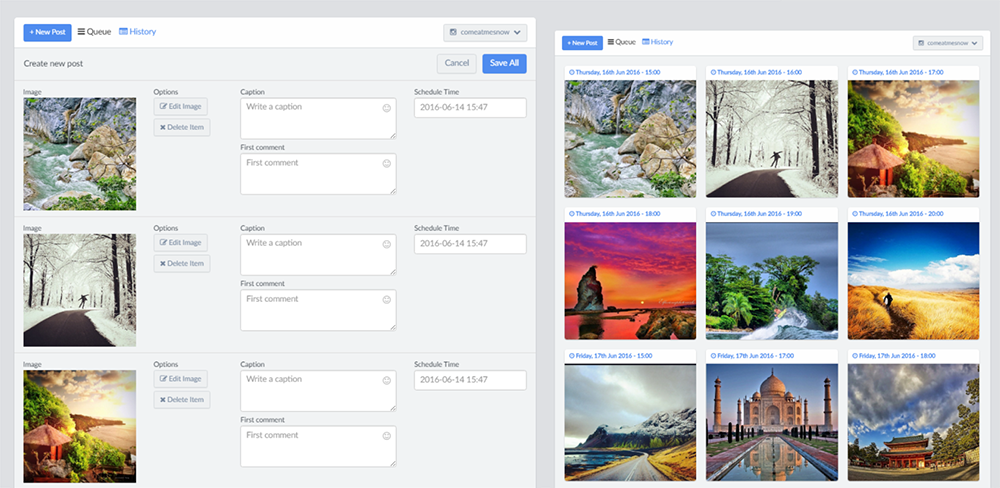
Task: Click date label Thursday, 16th Jun 2016 - 19:00
Action: pos(756,214)
